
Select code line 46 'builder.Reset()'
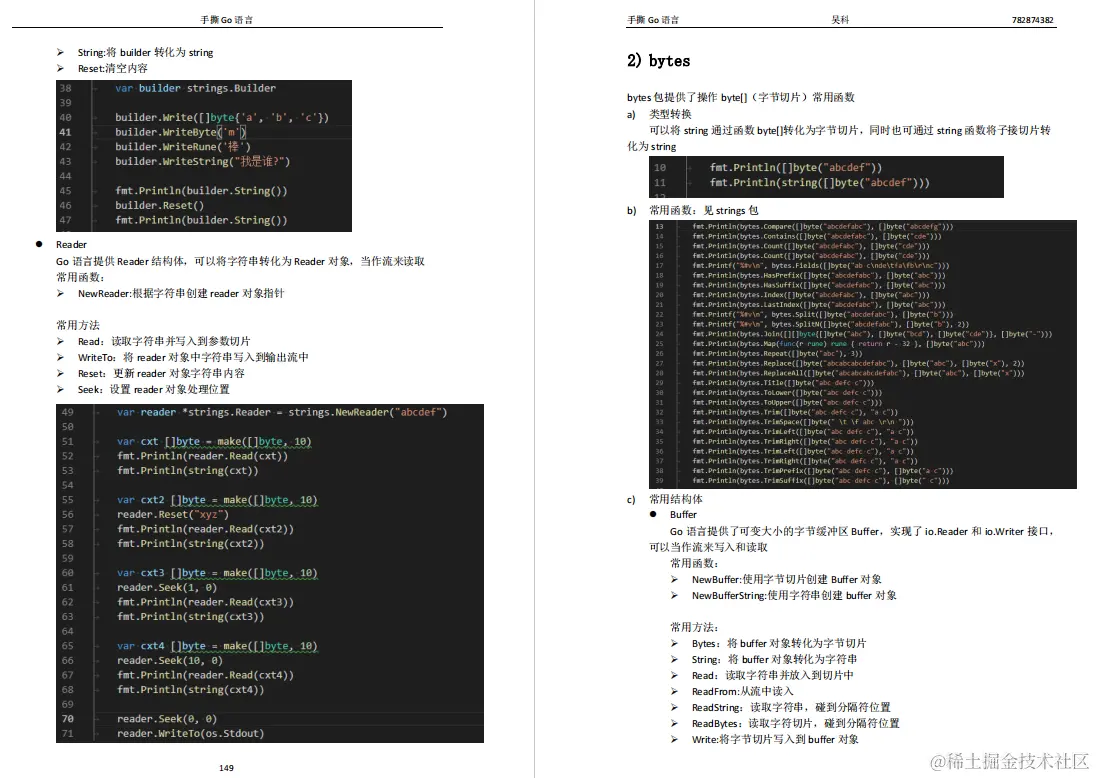[159, 206]
